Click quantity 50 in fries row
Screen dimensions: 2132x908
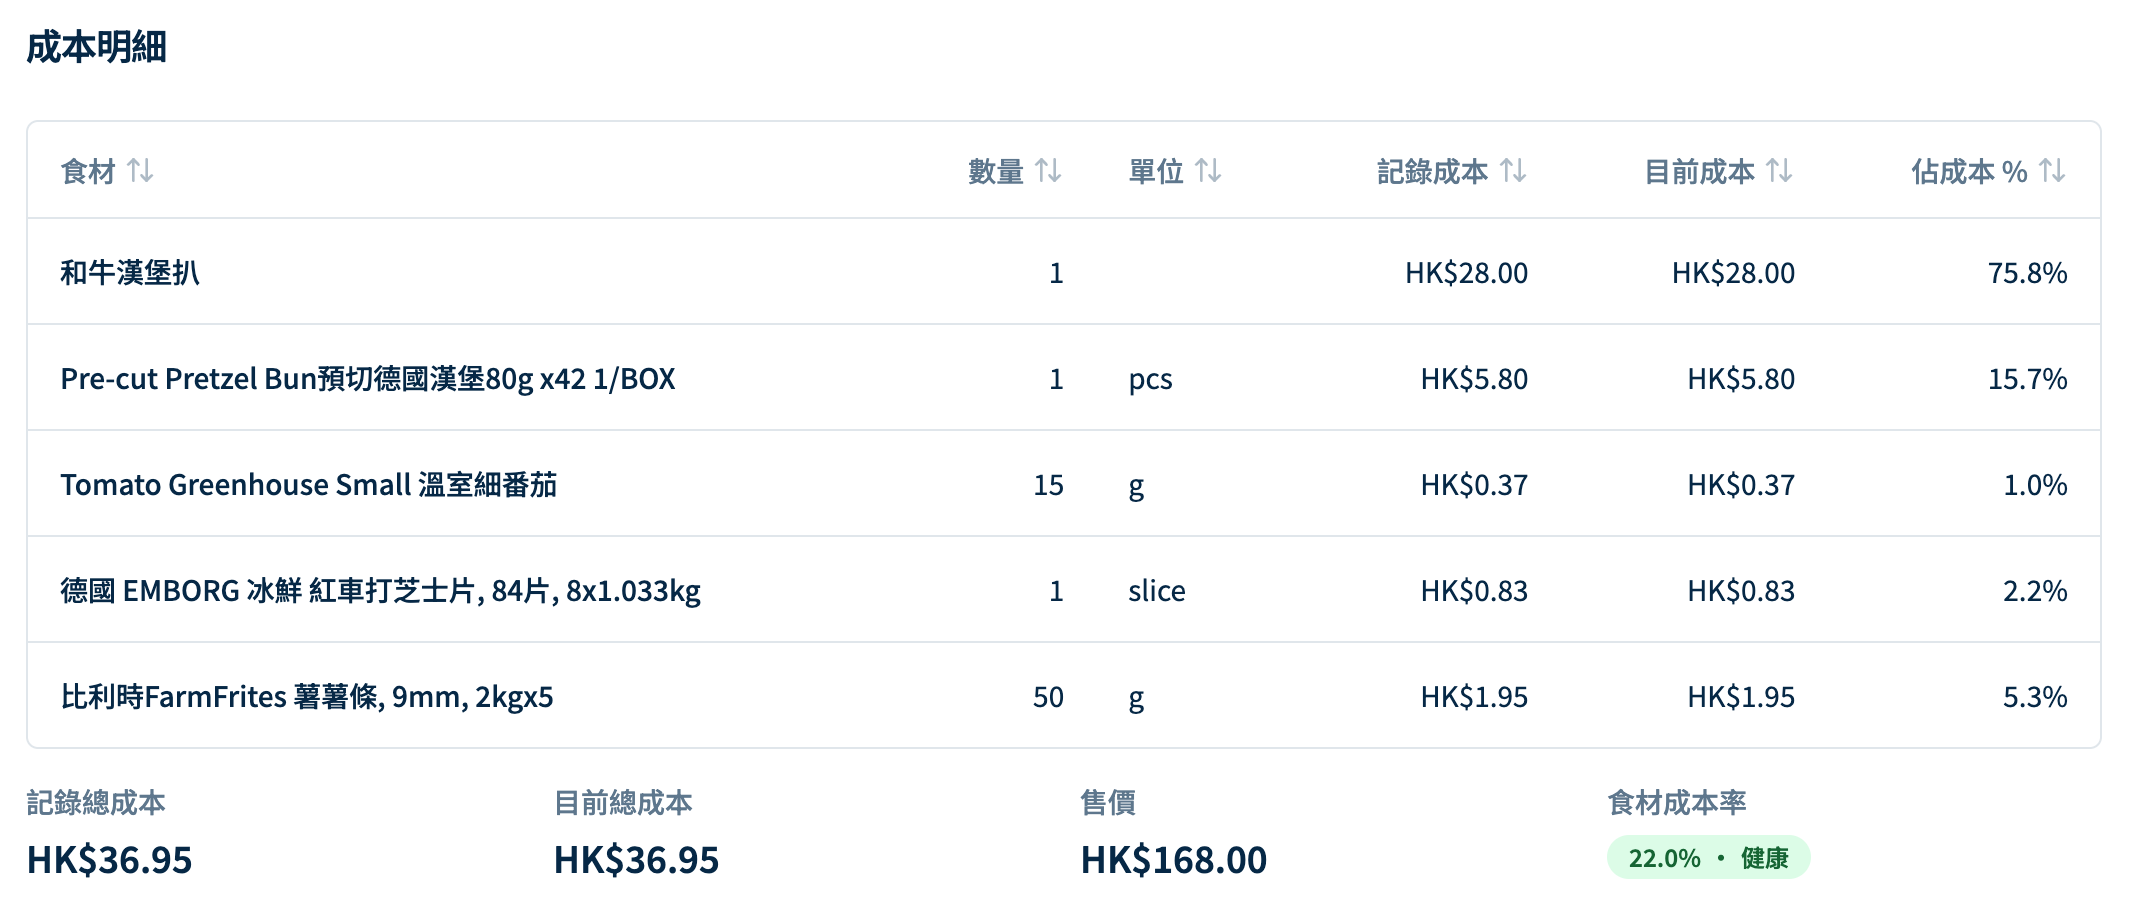[x=1048, y=697]
